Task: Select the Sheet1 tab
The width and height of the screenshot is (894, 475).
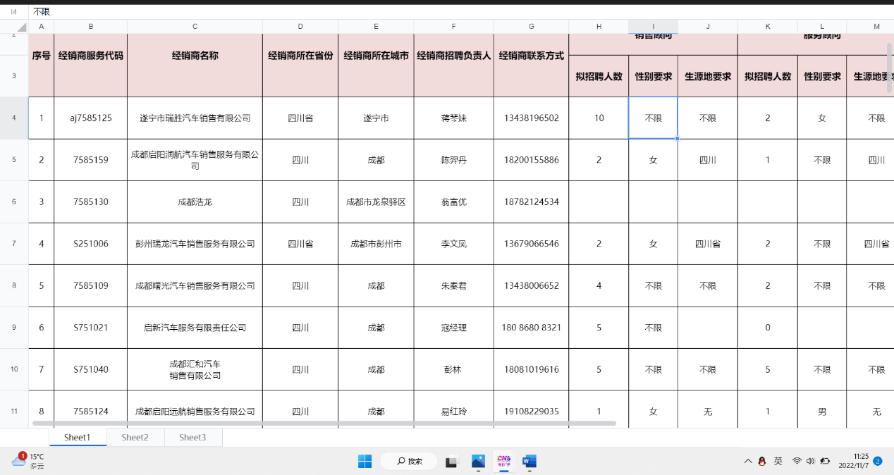Action: [x=77, y=437]
